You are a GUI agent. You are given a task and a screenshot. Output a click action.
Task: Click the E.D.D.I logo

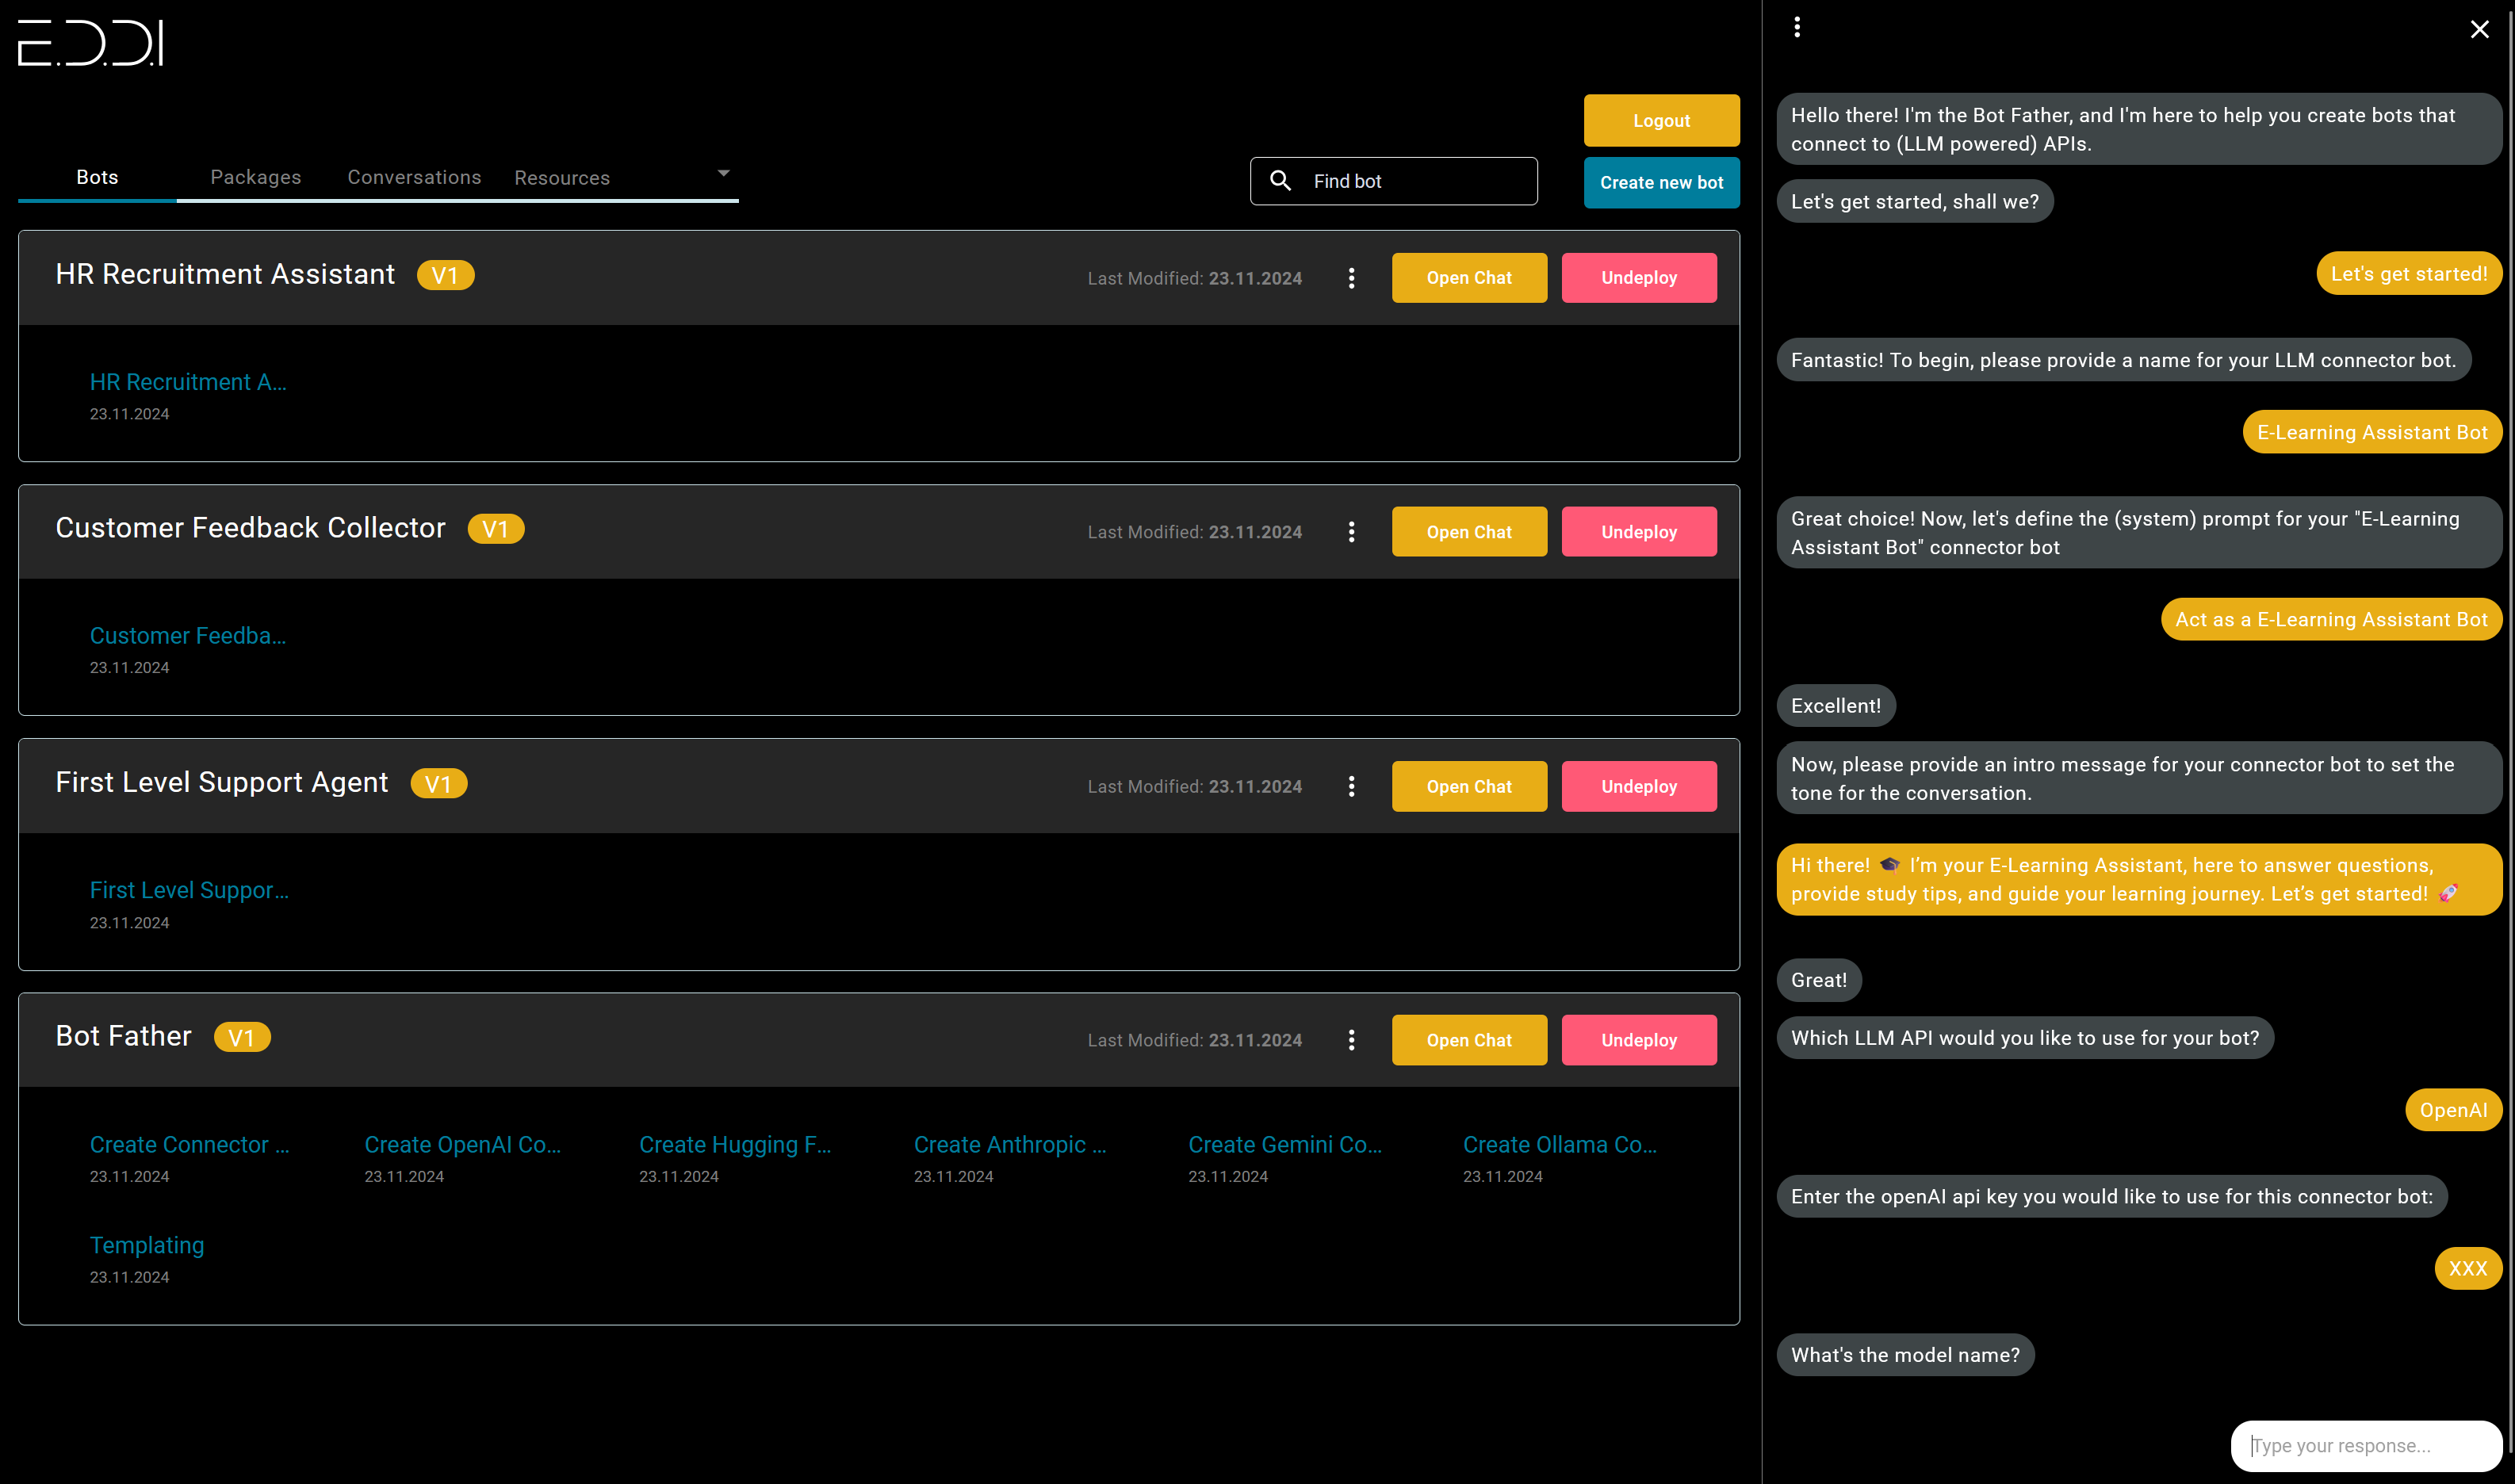pos(91,43)
